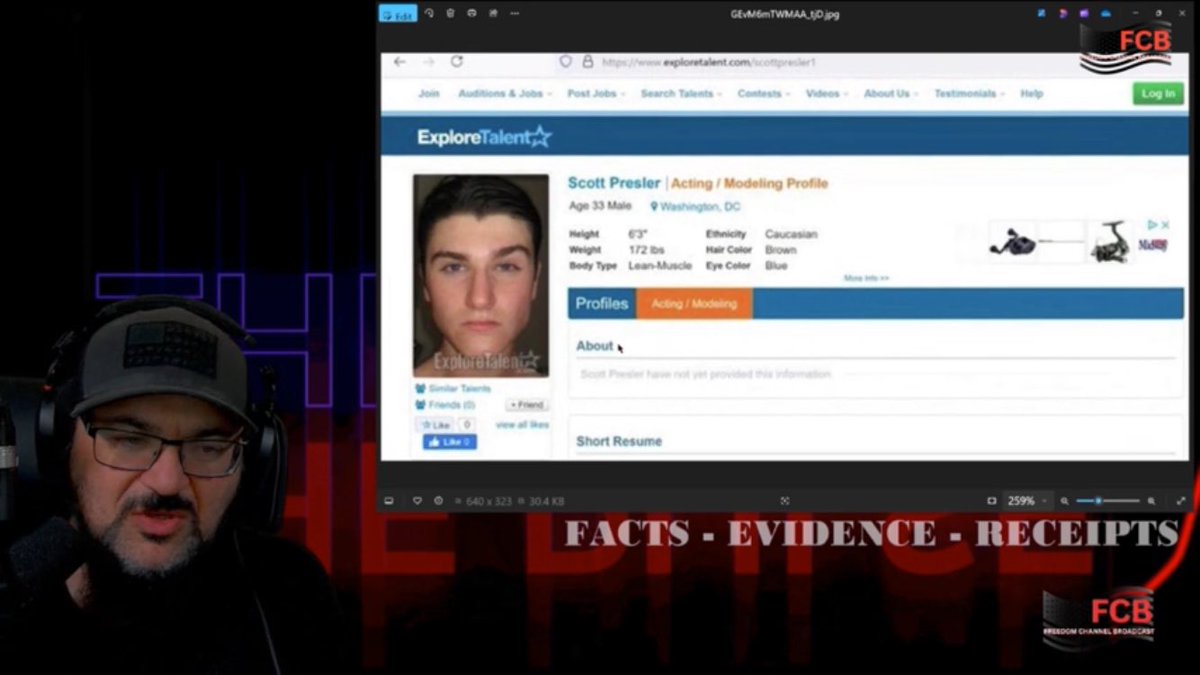The height and width of the screenshot is (675, 1200).
Task: Click the browser back arrow
Action: click(399, 62)
